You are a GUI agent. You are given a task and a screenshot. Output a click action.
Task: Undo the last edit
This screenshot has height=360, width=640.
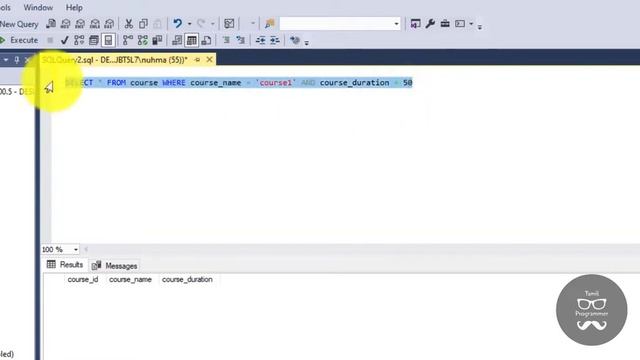pyautogui.click(x=177, y=23)
